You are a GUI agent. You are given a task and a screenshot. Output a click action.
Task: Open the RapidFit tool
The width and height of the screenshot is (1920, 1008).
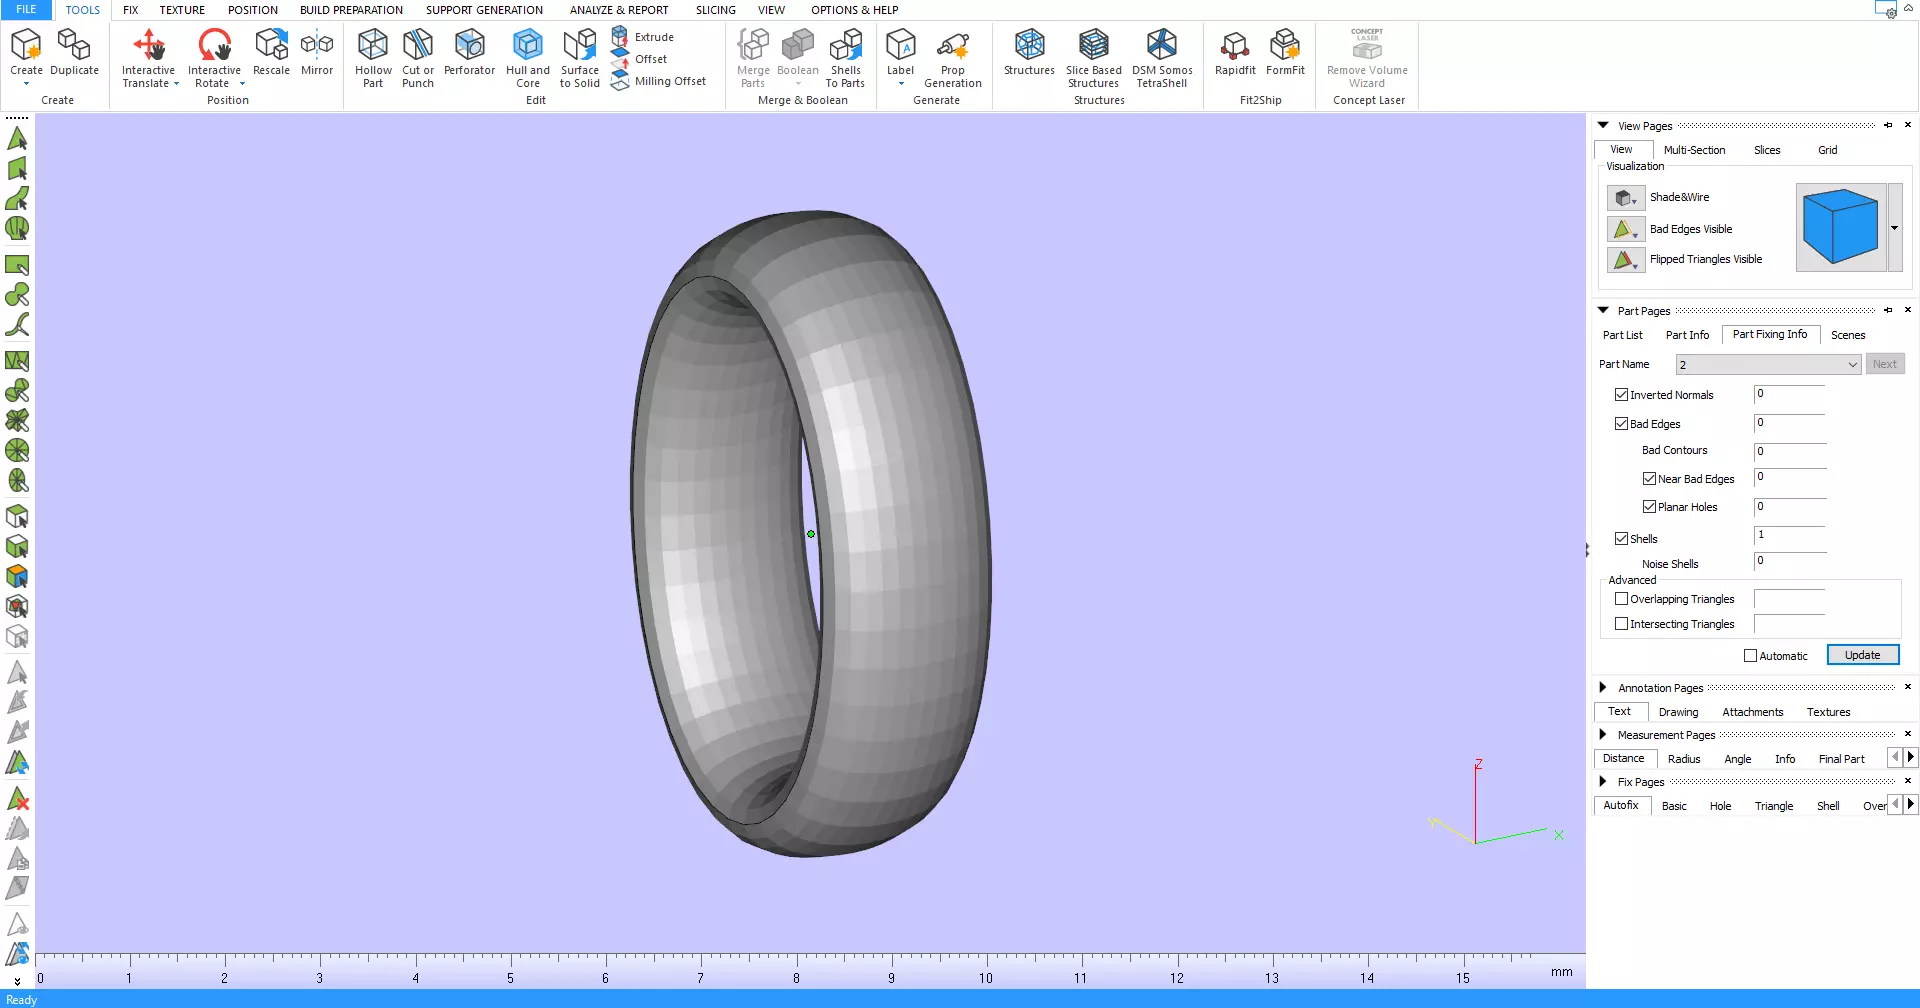[x=1235, y=52]
